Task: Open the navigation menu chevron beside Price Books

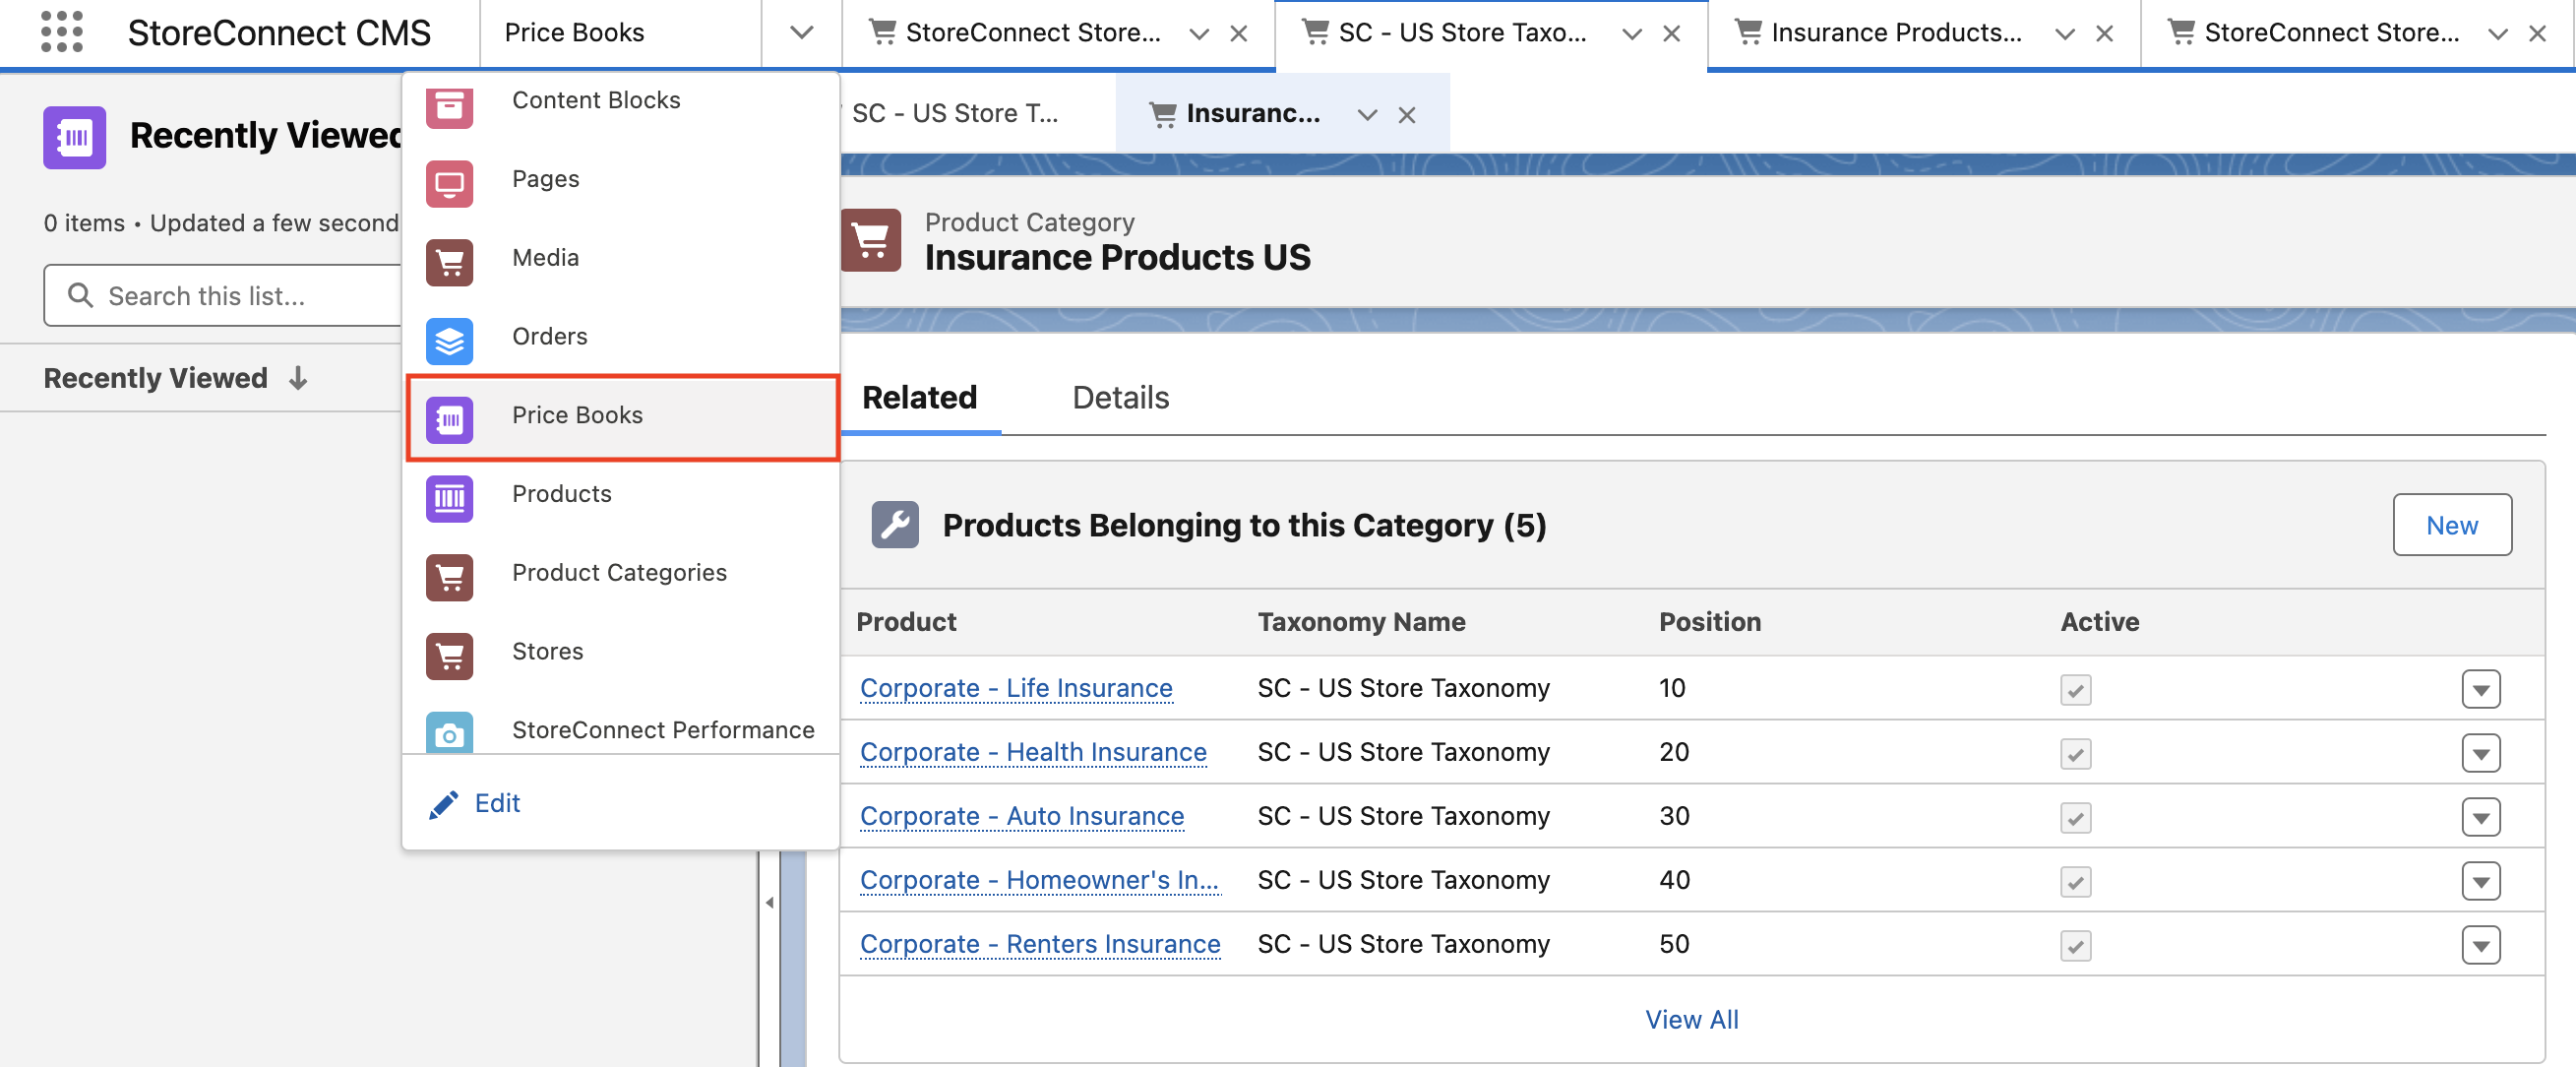Action: point(801,33)
